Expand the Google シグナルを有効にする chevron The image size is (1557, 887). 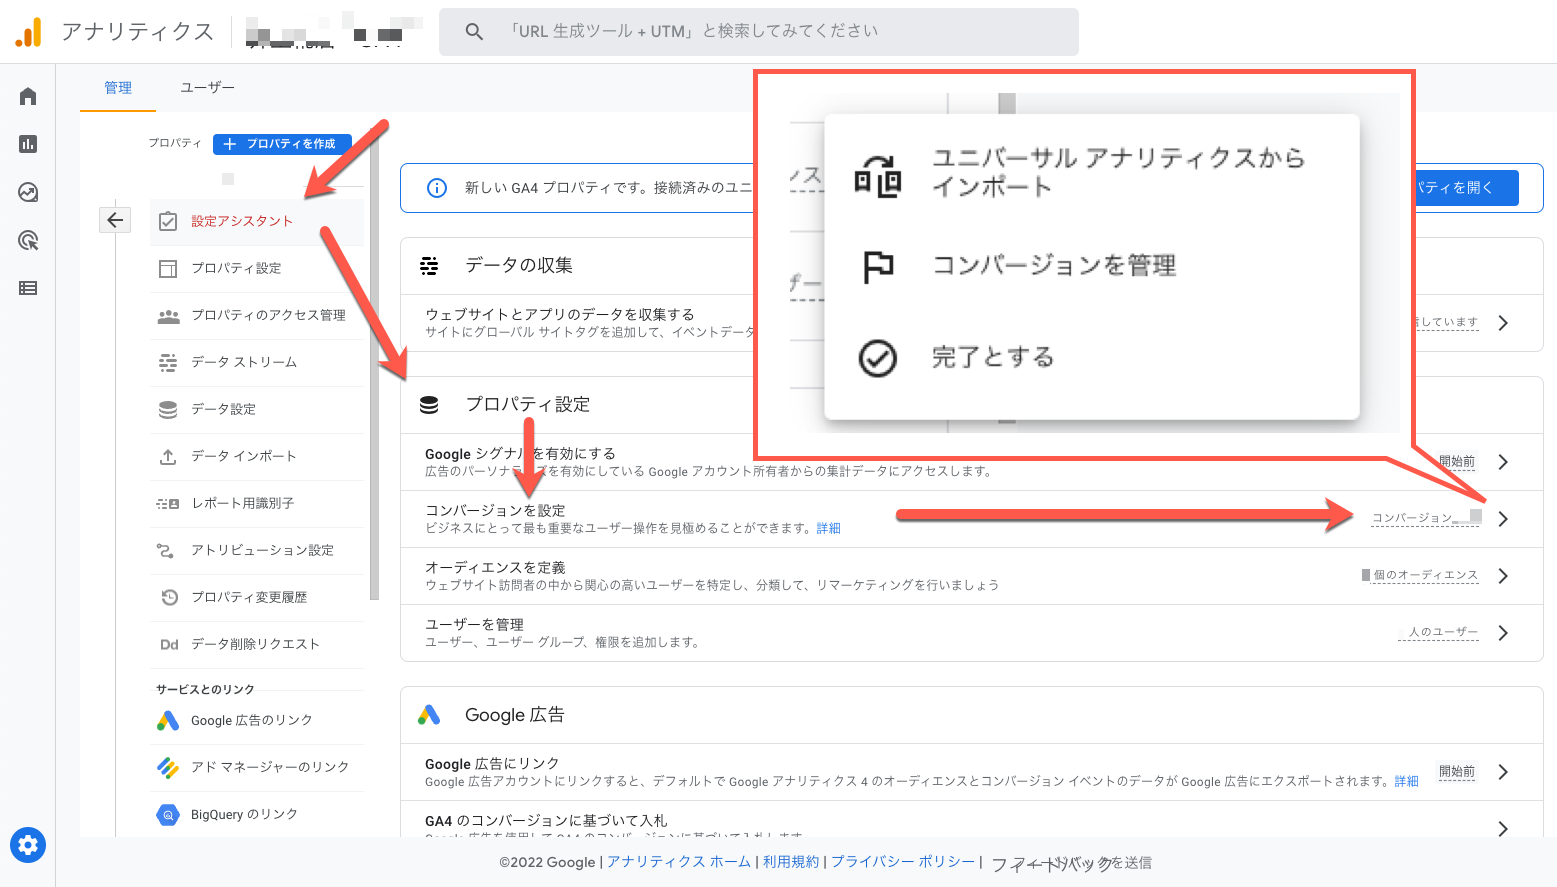tap(1503, 462)
